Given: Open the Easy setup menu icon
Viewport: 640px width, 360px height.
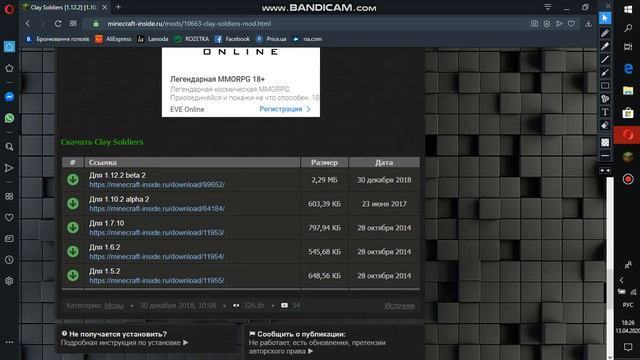Looking at the screenshot, I should [x=548, y=7].
